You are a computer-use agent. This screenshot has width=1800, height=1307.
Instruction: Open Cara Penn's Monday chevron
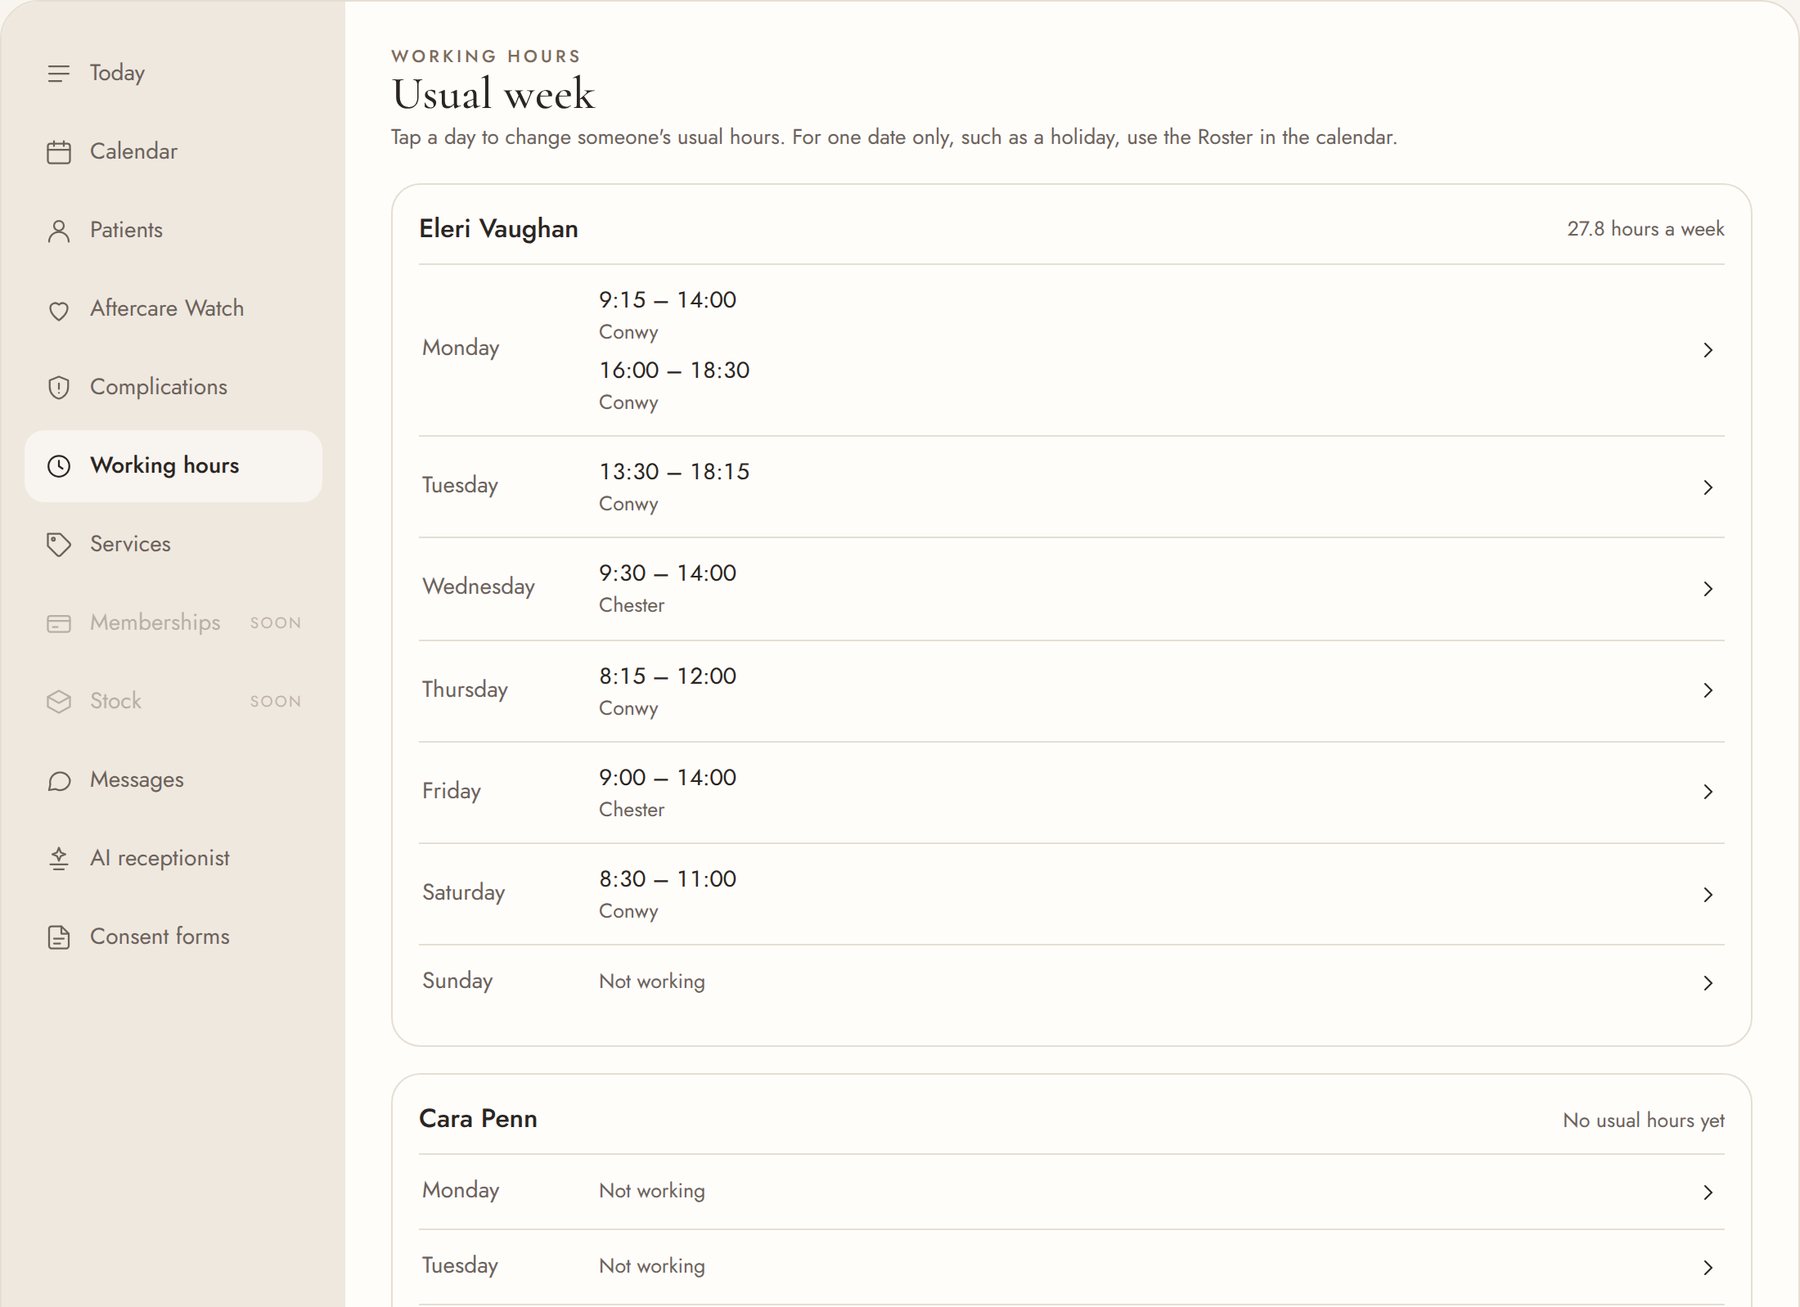pyautogui.click(x=1708, y=1192)
